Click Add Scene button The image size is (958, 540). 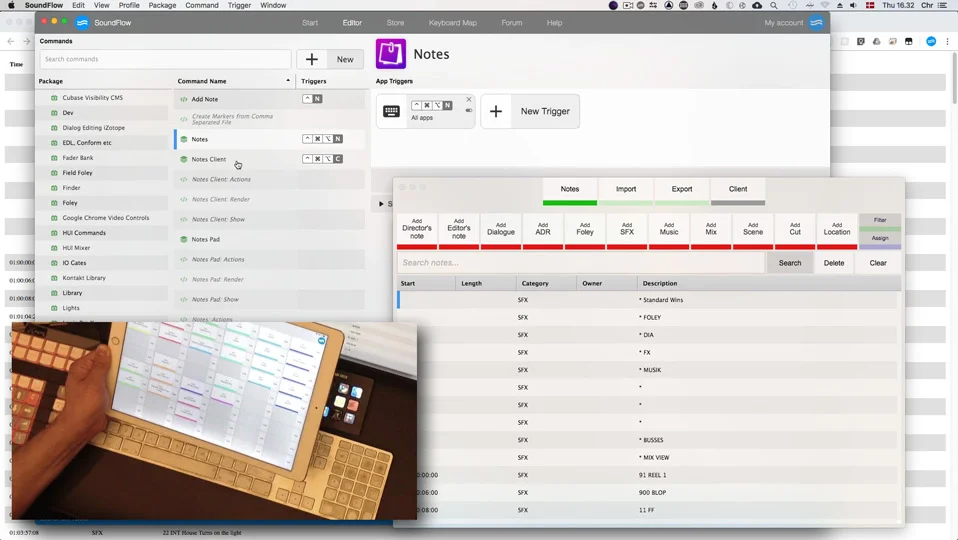(753, 231)
